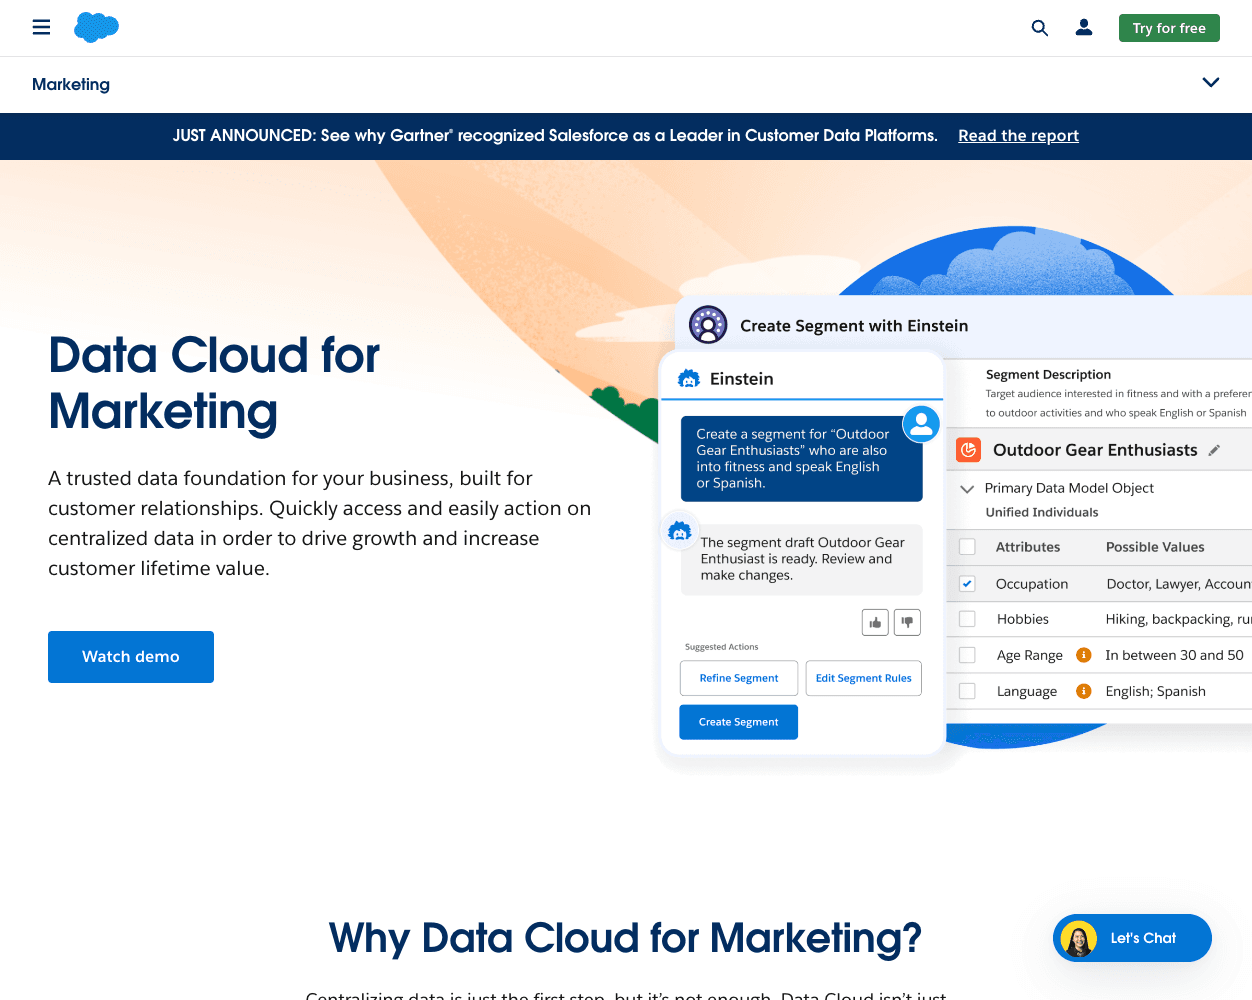
Task: Open the hamburger navigation menu
Action: pos(41,27)
